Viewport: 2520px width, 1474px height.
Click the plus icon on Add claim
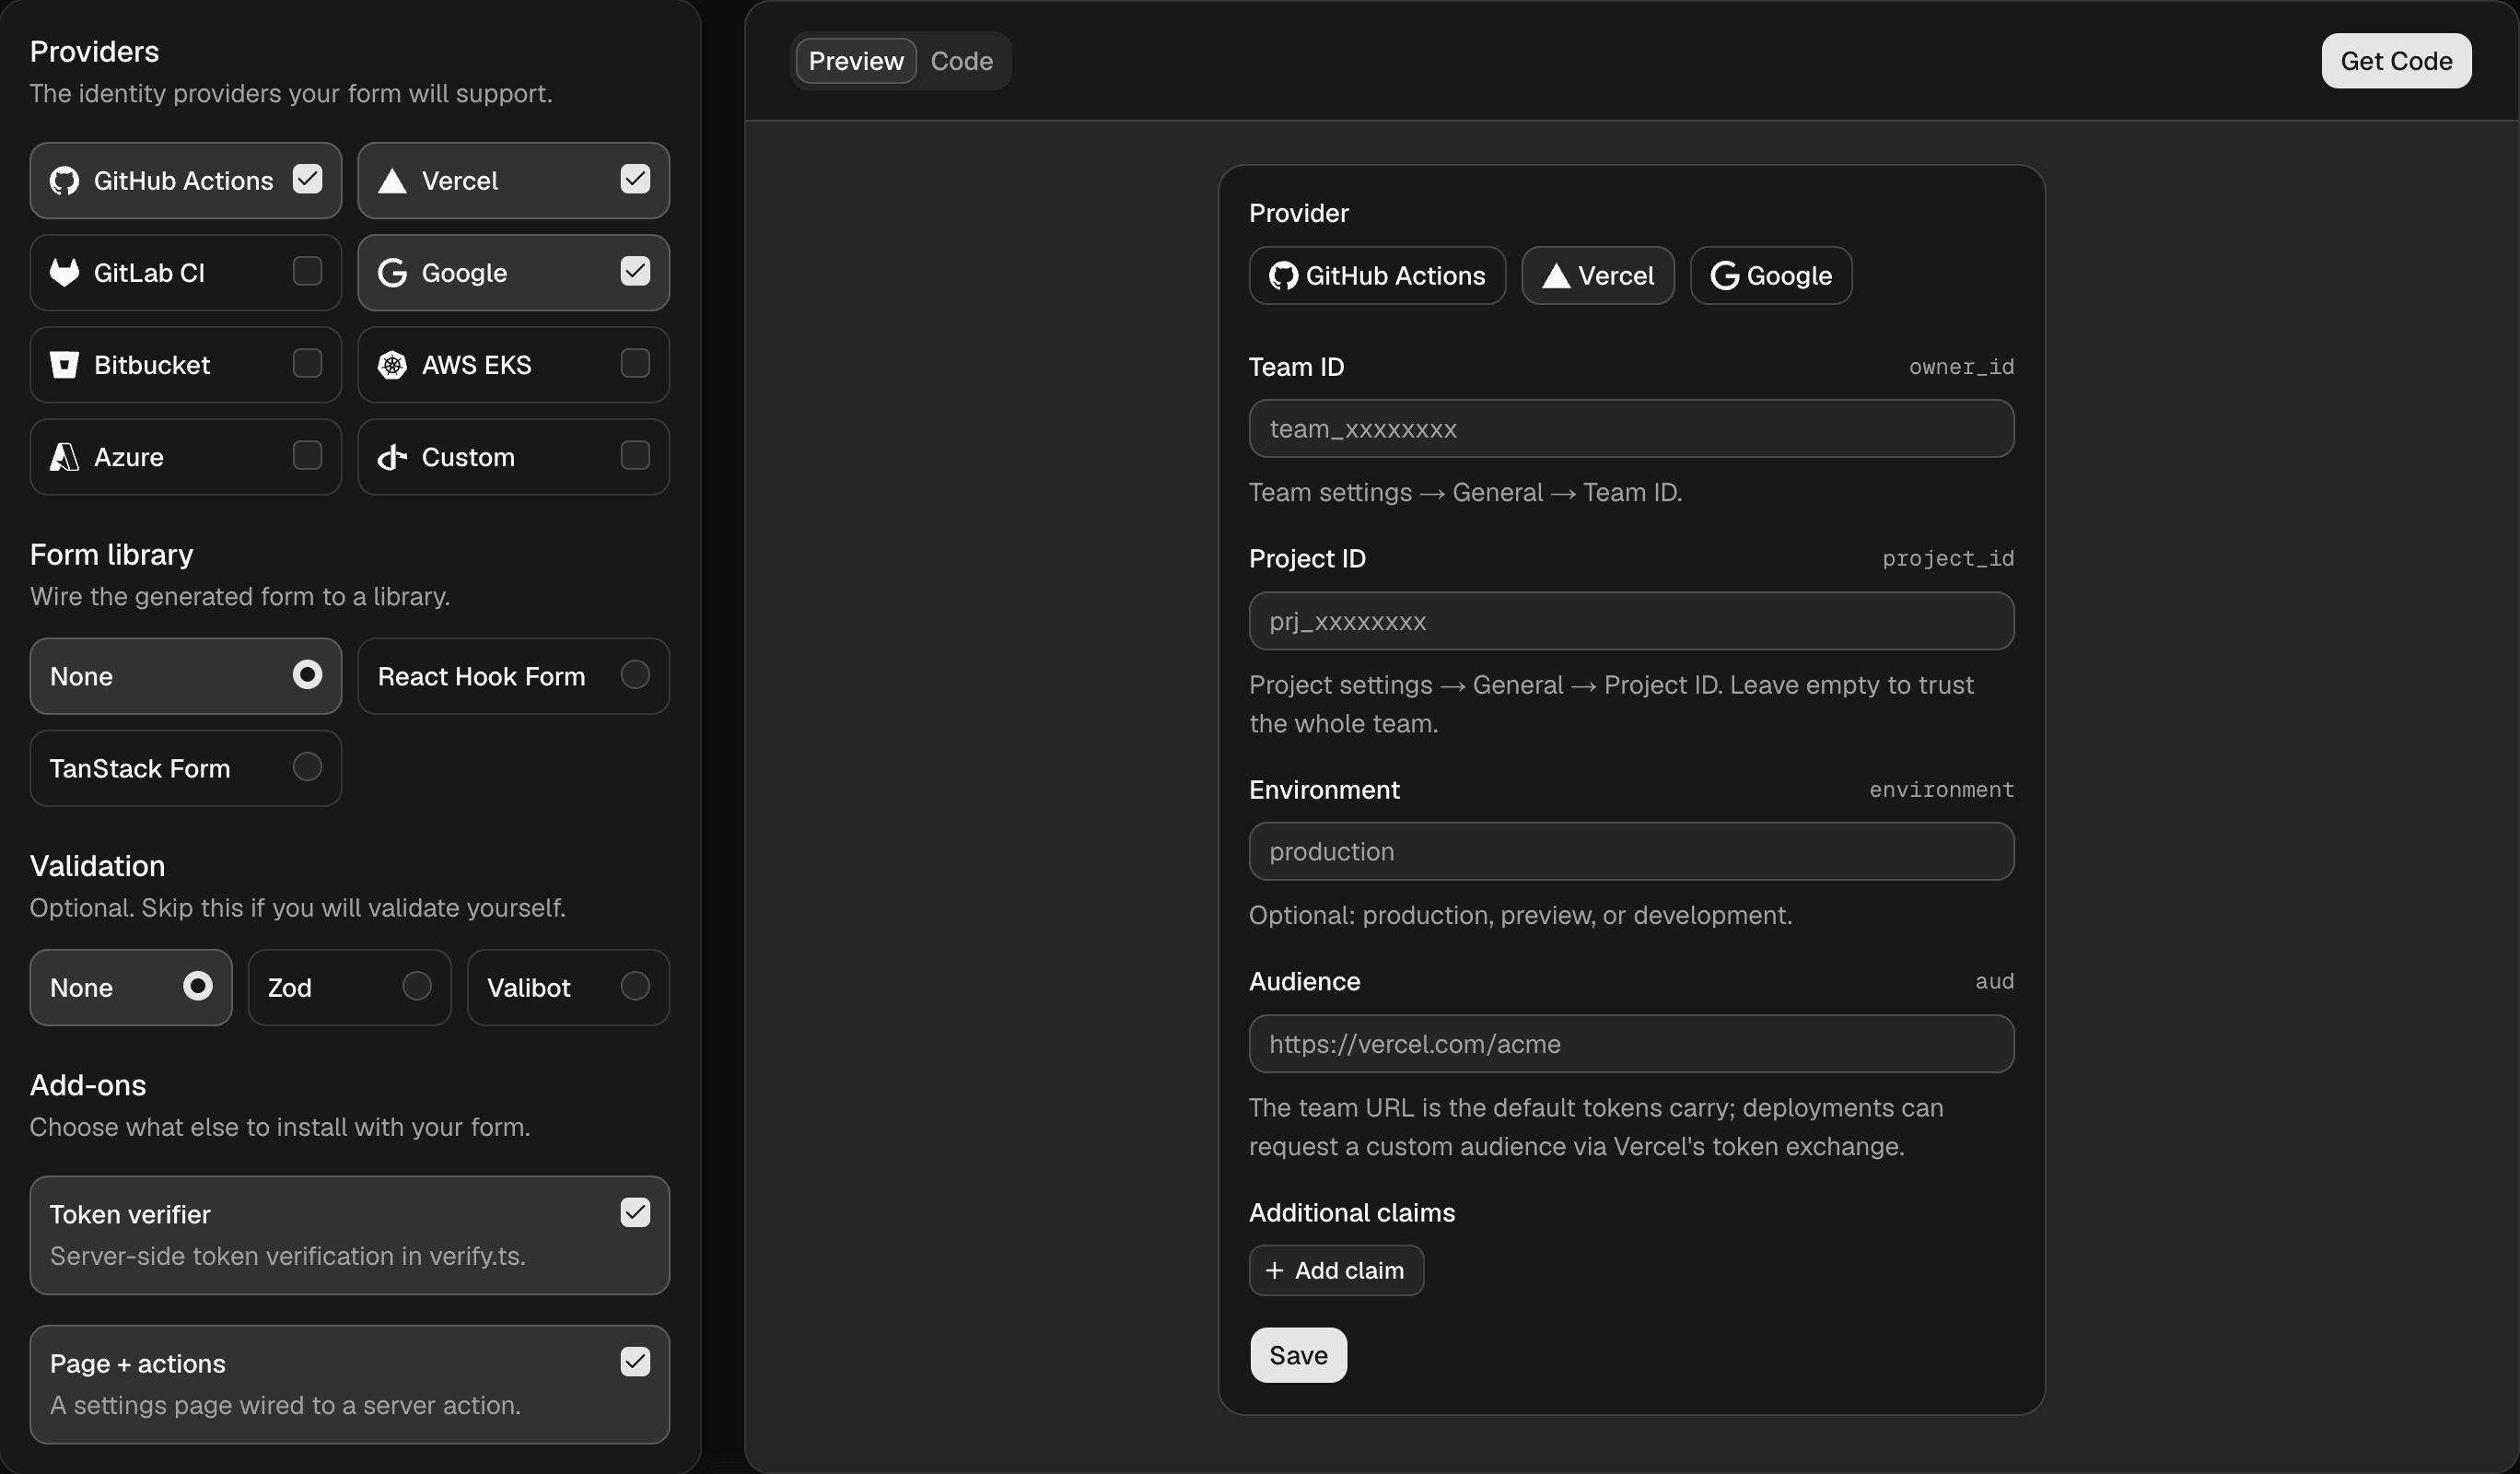[1274, 1270]
